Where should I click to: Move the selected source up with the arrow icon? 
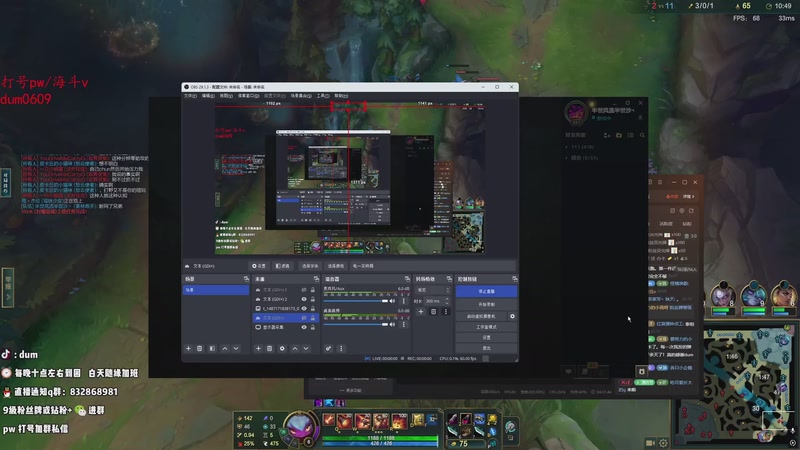tap(294, 348)
